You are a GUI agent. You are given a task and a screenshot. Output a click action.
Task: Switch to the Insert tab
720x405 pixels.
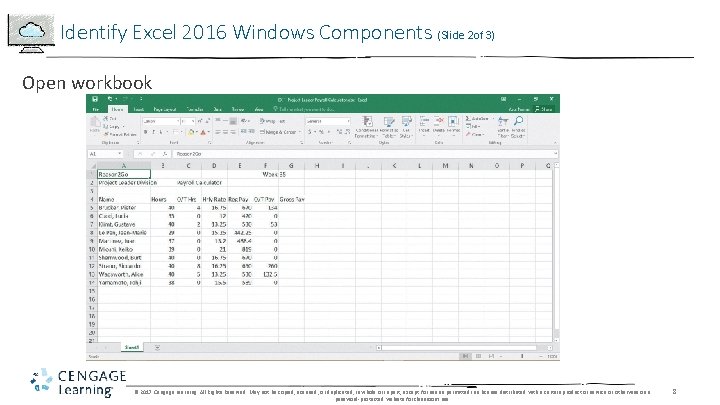click(x=139, y=109)
